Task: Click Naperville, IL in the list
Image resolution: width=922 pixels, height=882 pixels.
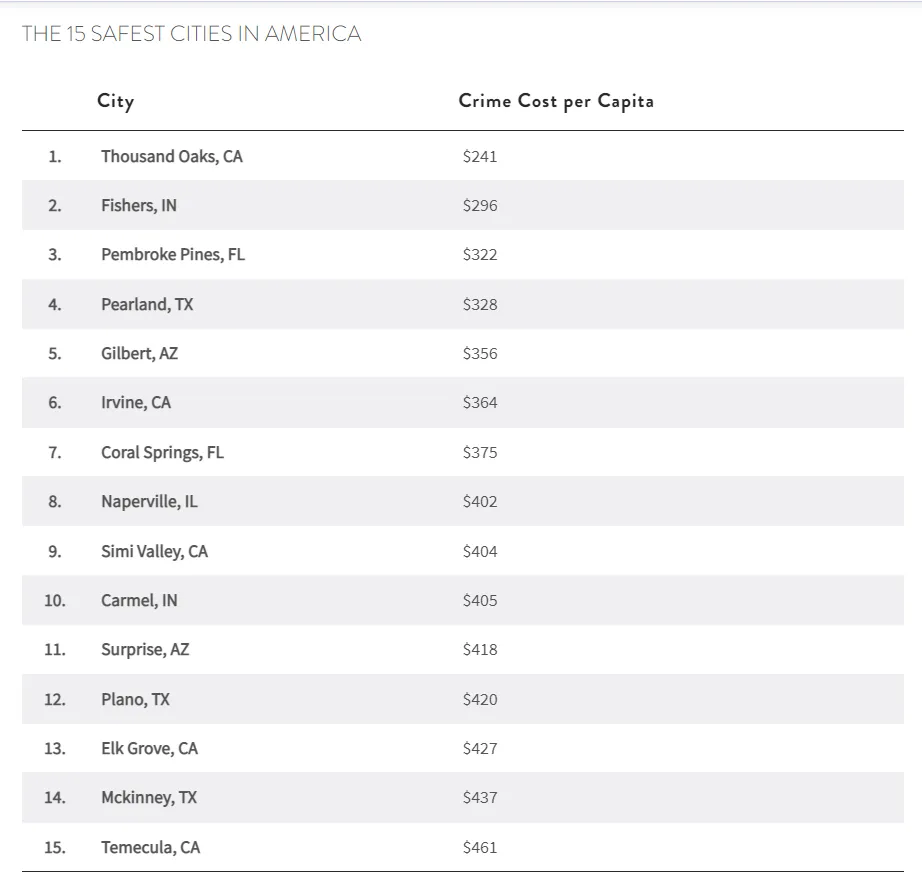Action: [x=149, y=501]
